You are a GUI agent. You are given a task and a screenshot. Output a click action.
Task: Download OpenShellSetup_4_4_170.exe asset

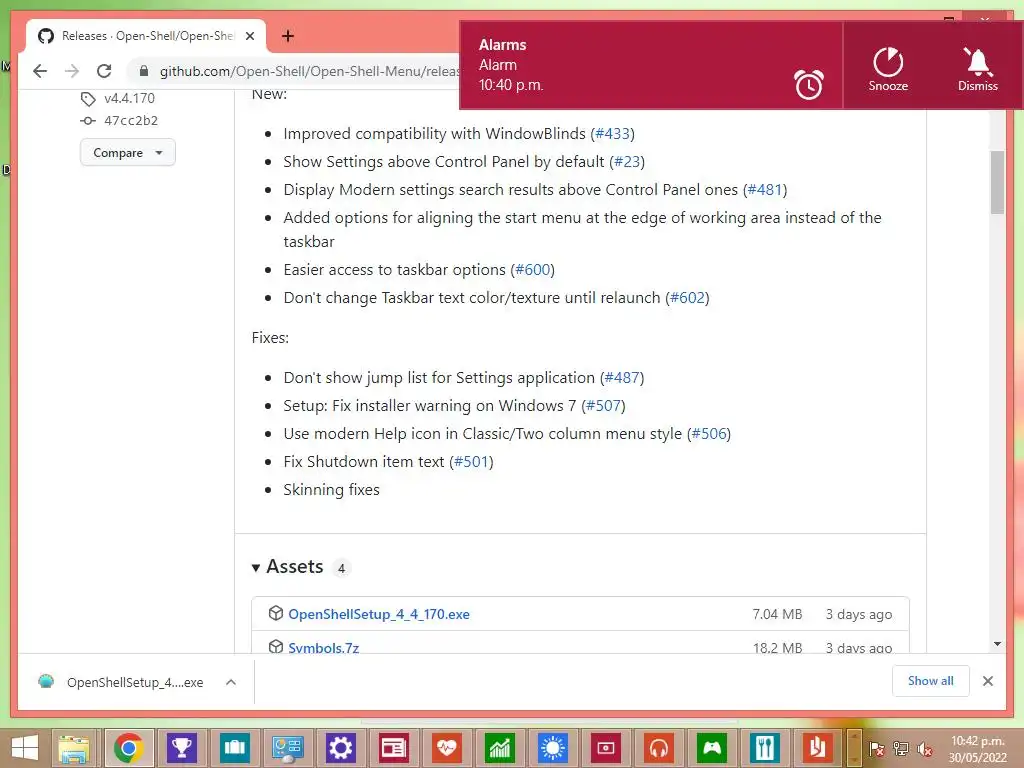pyautogui.click(x=379, y=615)
